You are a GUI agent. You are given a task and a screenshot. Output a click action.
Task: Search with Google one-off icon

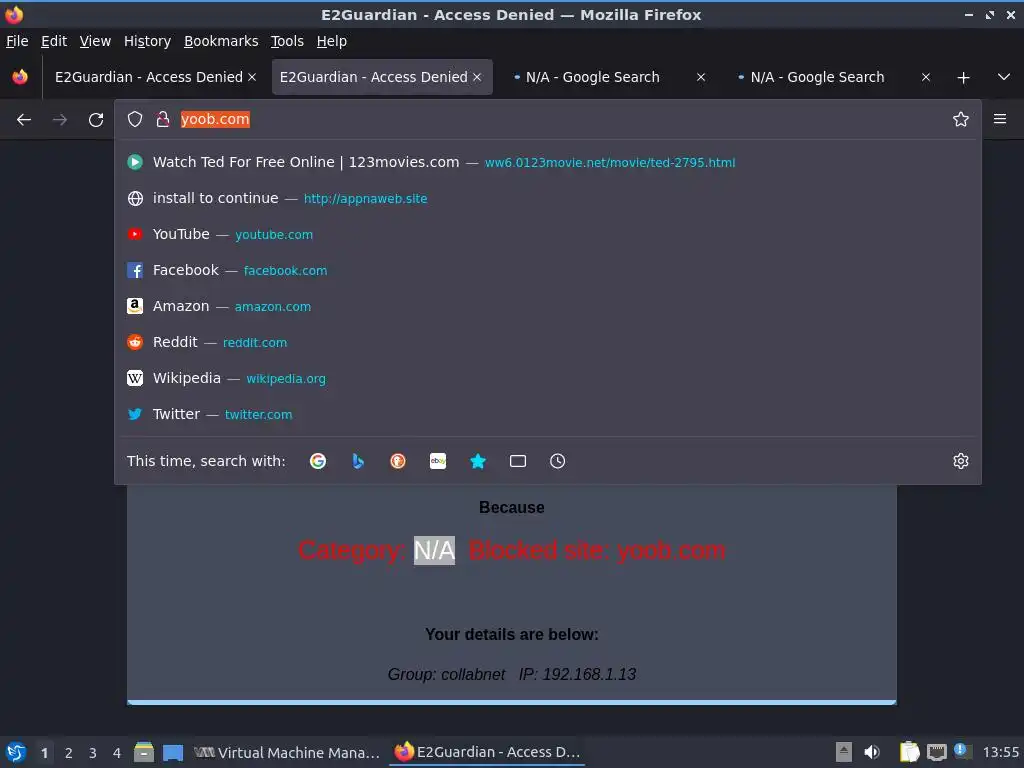pos(318,461)
